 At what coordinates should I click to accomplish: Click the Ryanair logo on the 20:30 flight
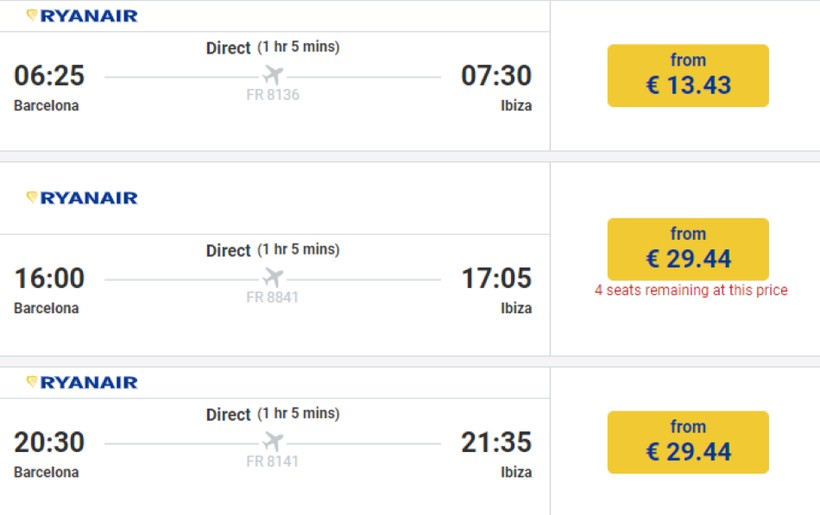coord(82,382)
